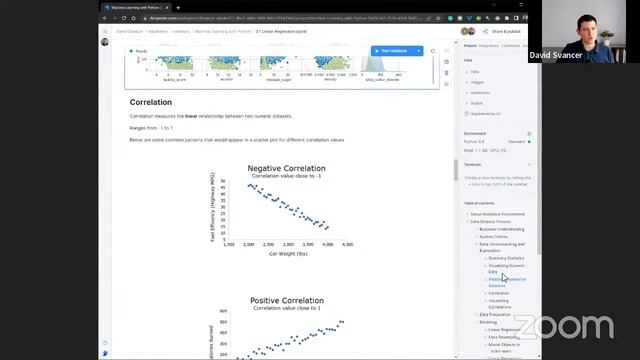Click the cell delete trash icon
Screen dimensions: 640x360
447,73
